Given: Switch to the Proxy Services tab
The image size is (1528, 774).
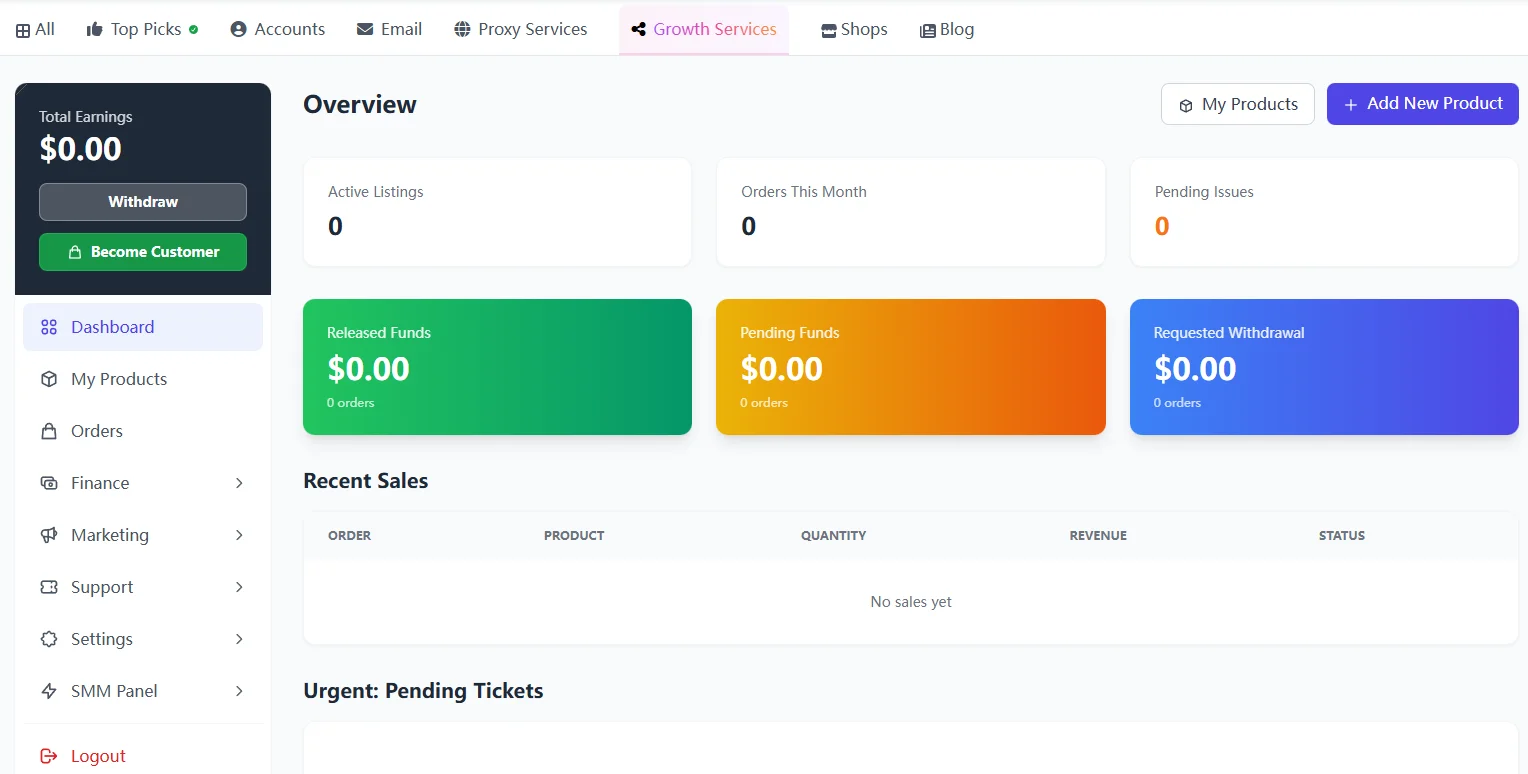Looking at the screenshot, I should [x=520, y=29].
